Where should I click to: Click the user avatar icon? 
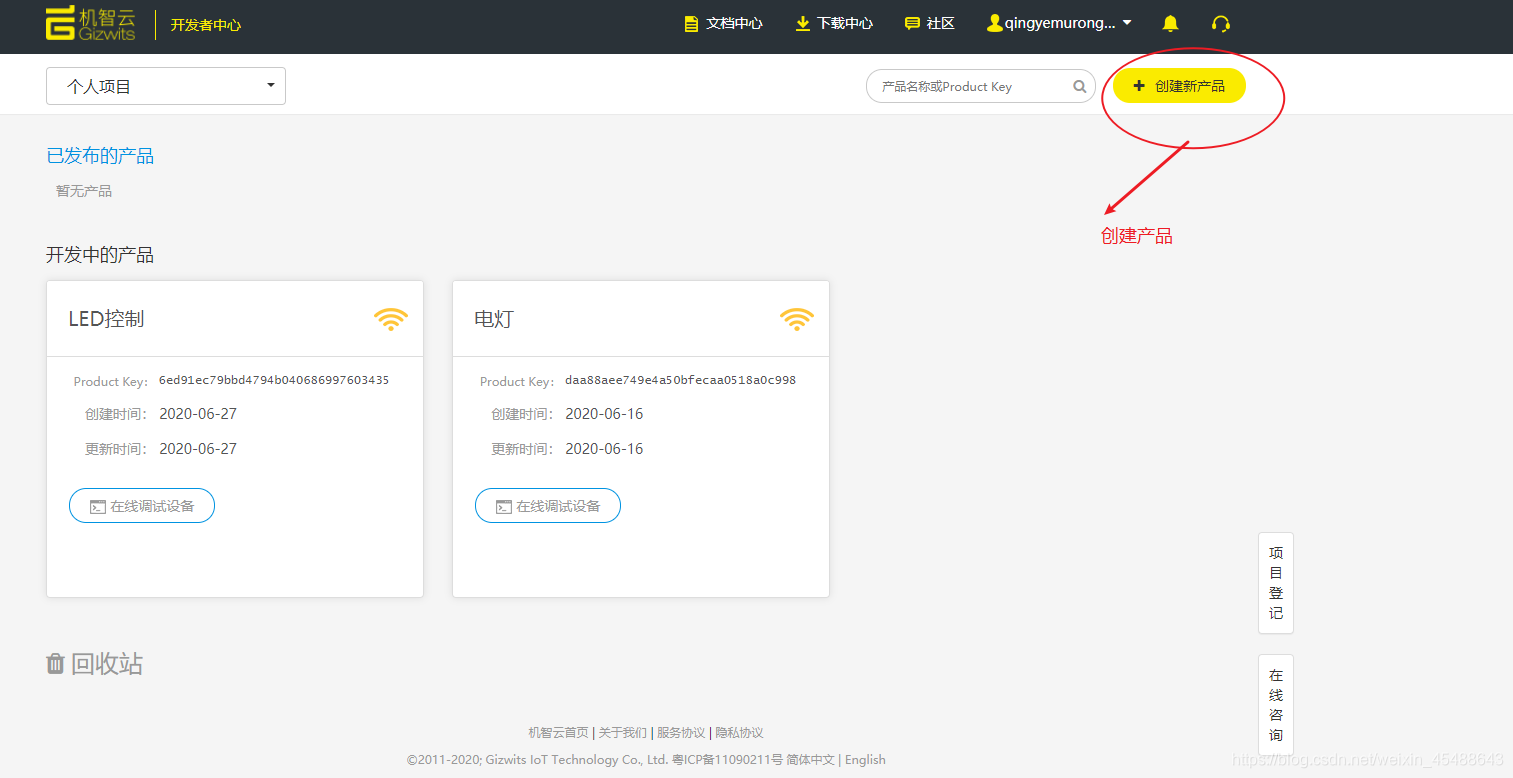[994, 23]
